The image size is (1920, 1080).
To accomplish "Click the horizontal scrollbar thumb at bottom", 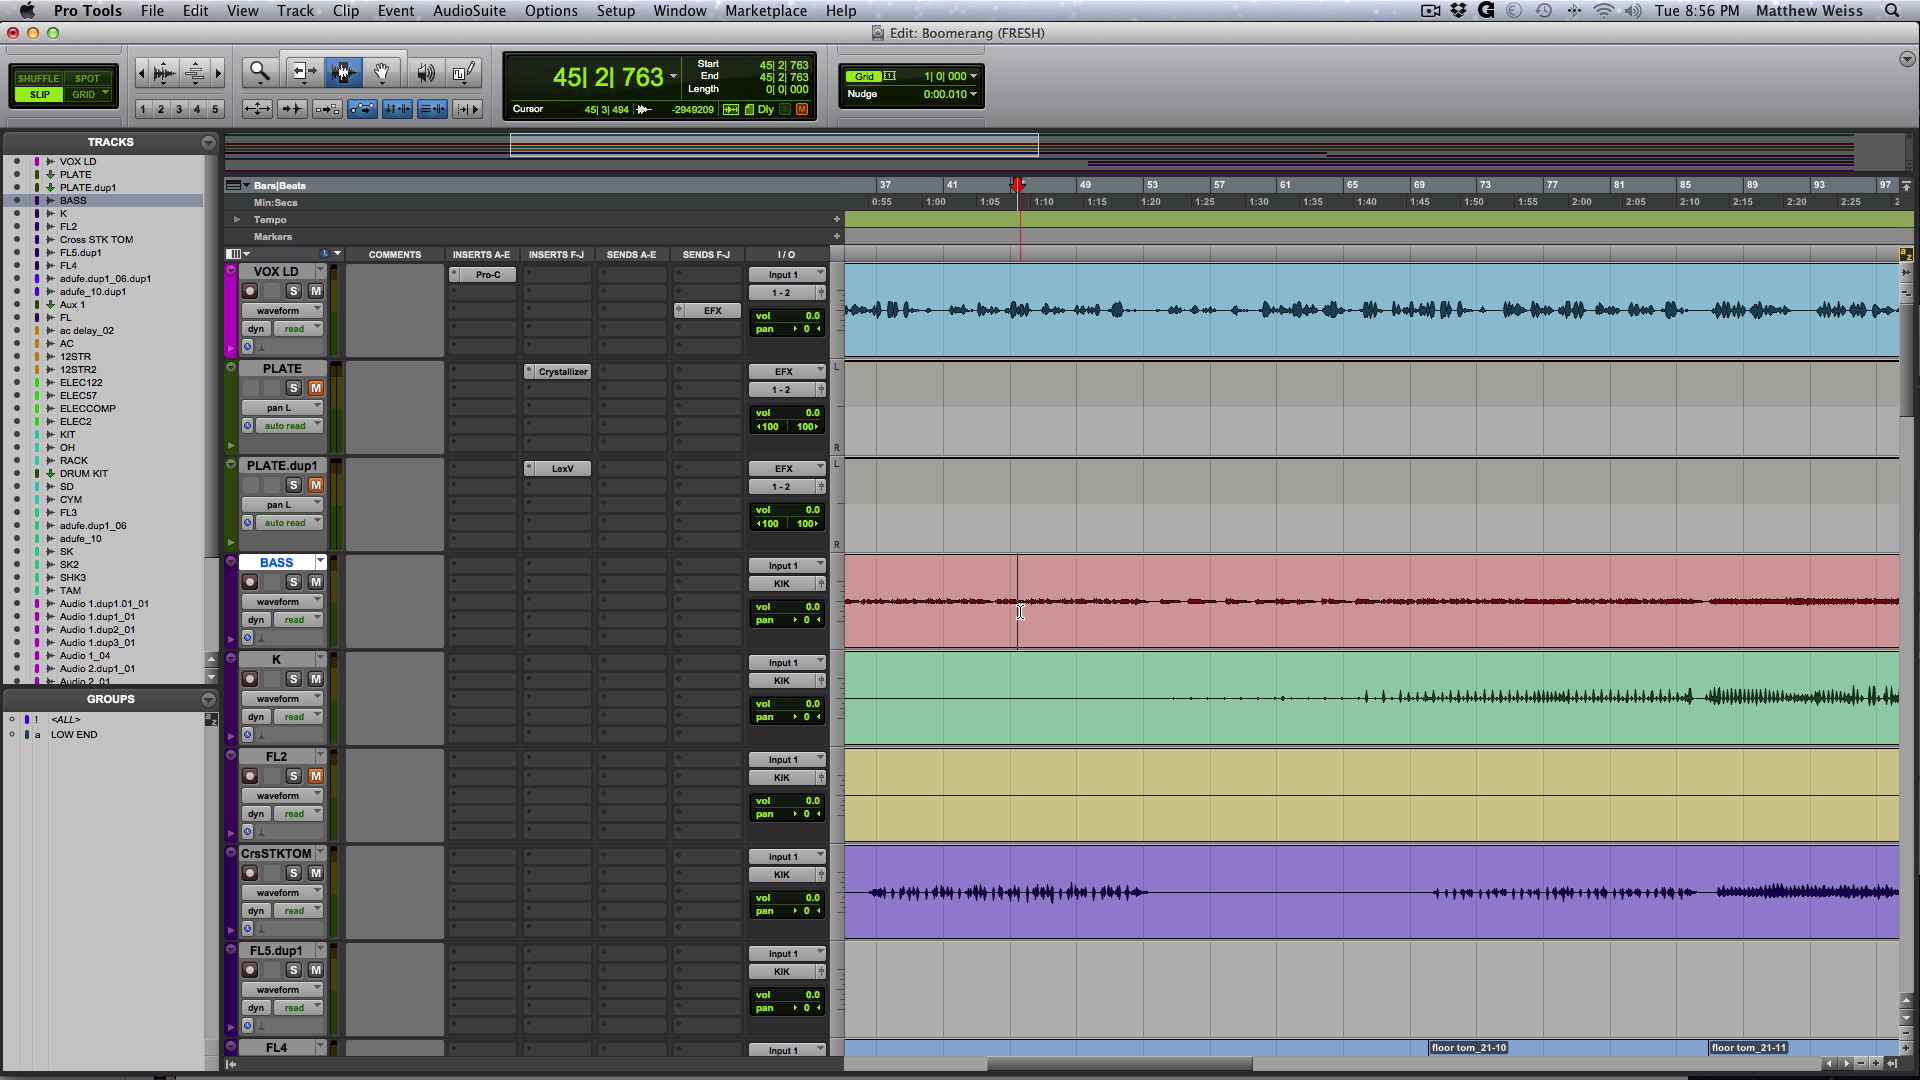I will tap(1120, 1064).
